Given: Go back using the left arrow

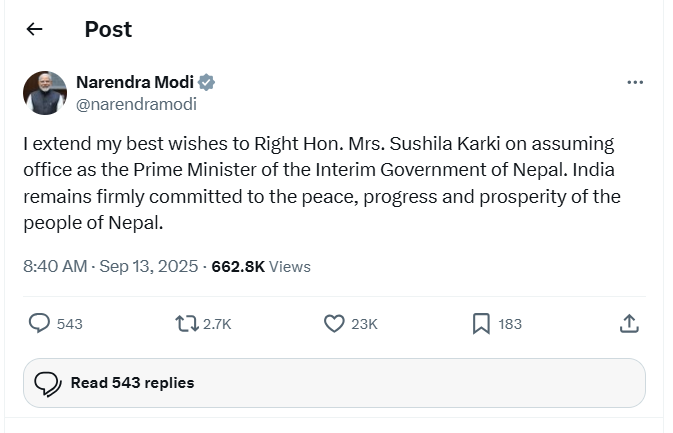Looking at the screenshot, I should click(x=34, y=29).
